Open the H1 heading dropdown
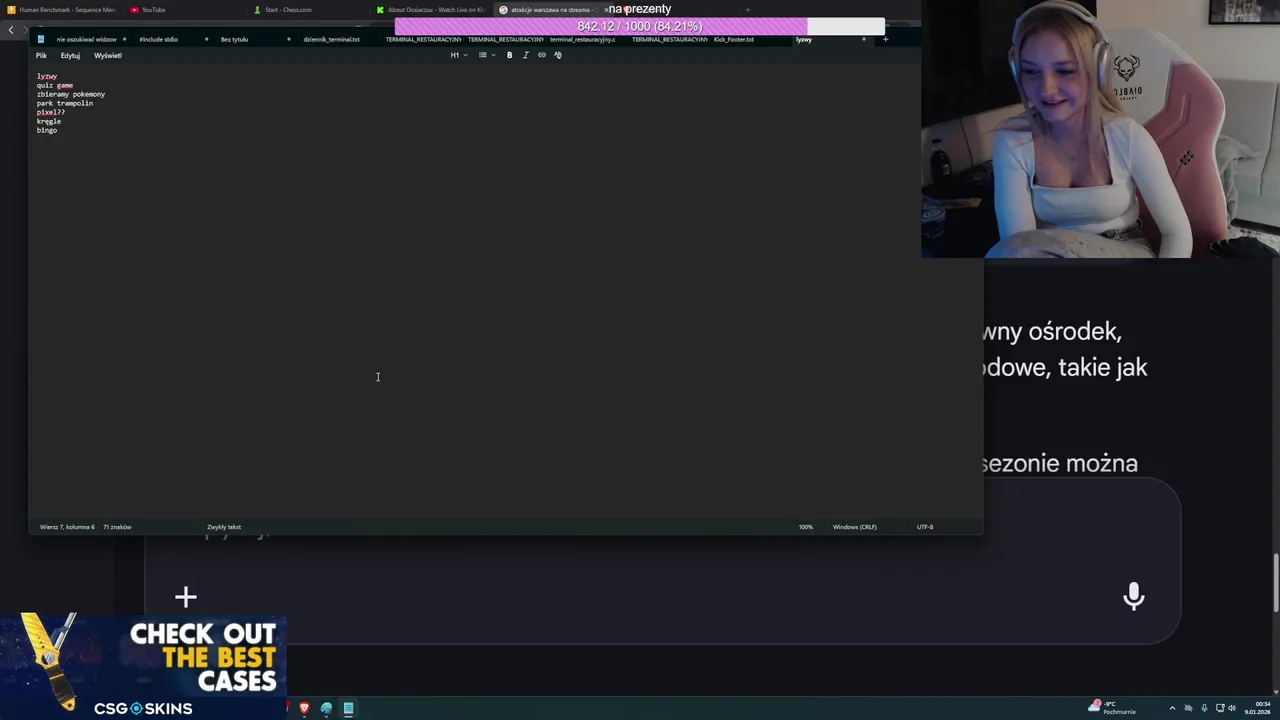This screenshot has width=1280, height=720. click(x=458, y=55)
